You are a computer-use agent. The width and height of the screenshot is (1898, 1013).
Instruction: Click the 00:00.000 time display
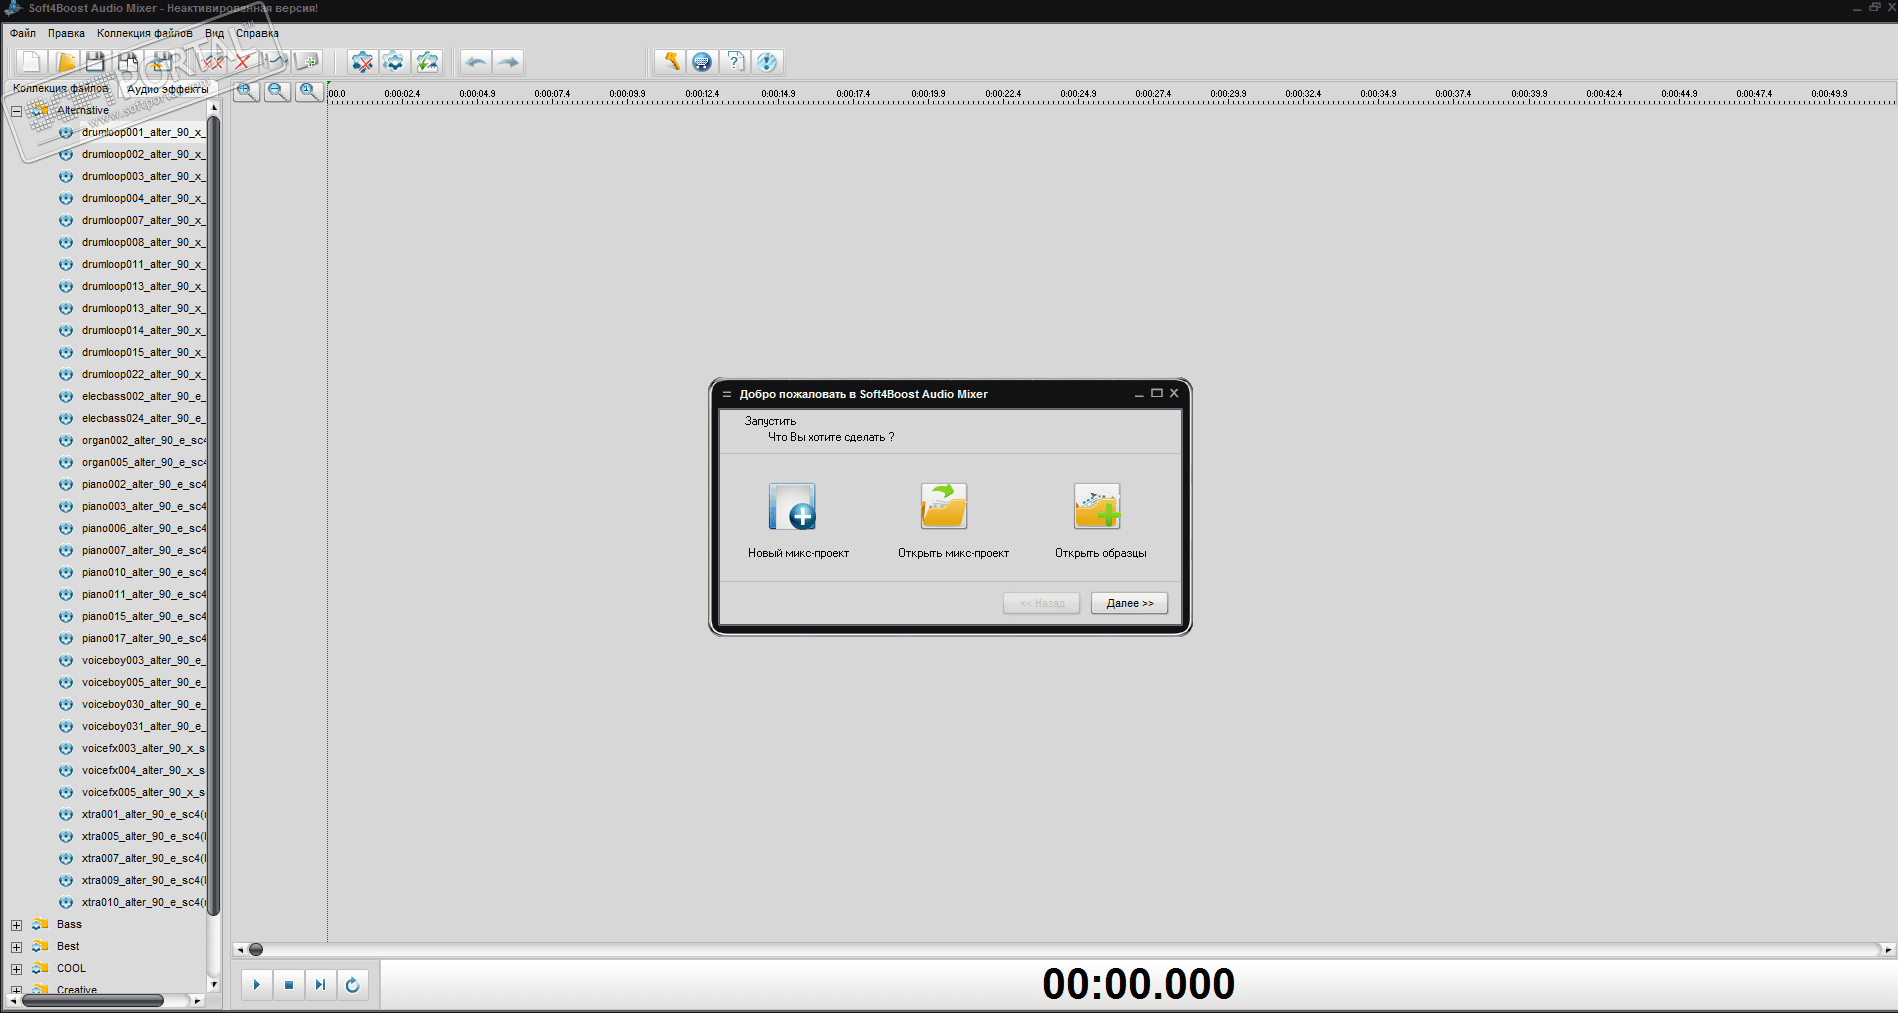coord(1138,984)
